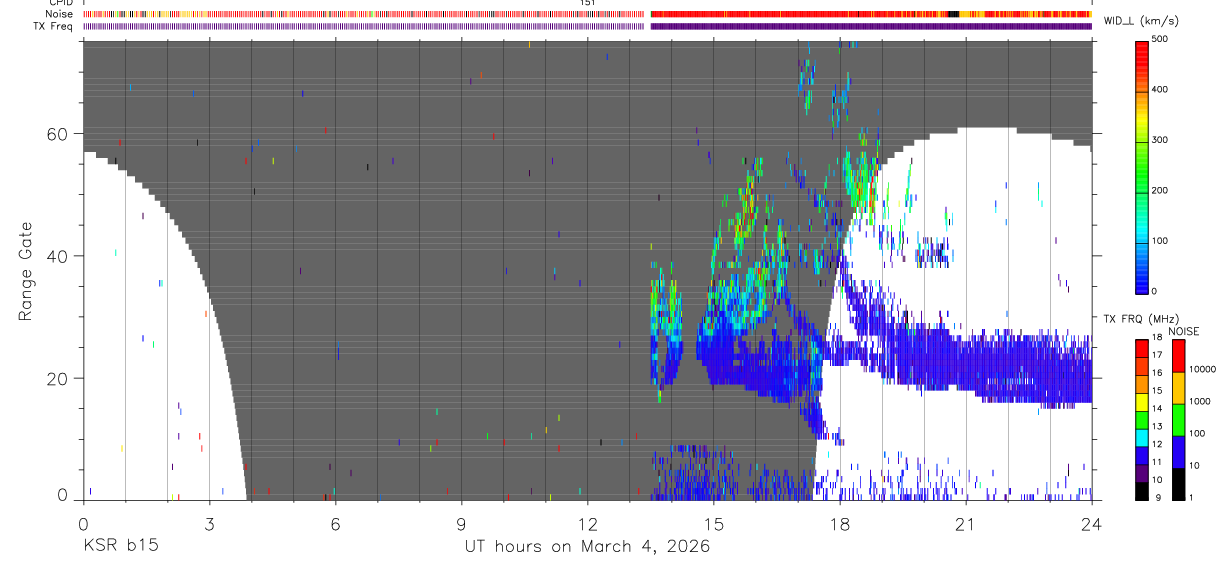Viewport: 1228px width, 567px height.
Task: Click the 15 tick on UT hours axis
Action: (714, 523)
